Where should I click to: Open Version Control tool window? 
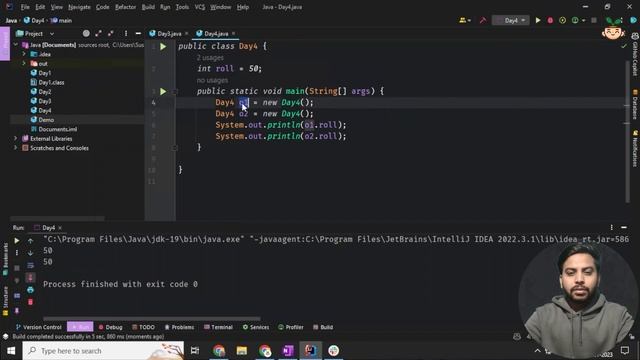pos(39,327)
